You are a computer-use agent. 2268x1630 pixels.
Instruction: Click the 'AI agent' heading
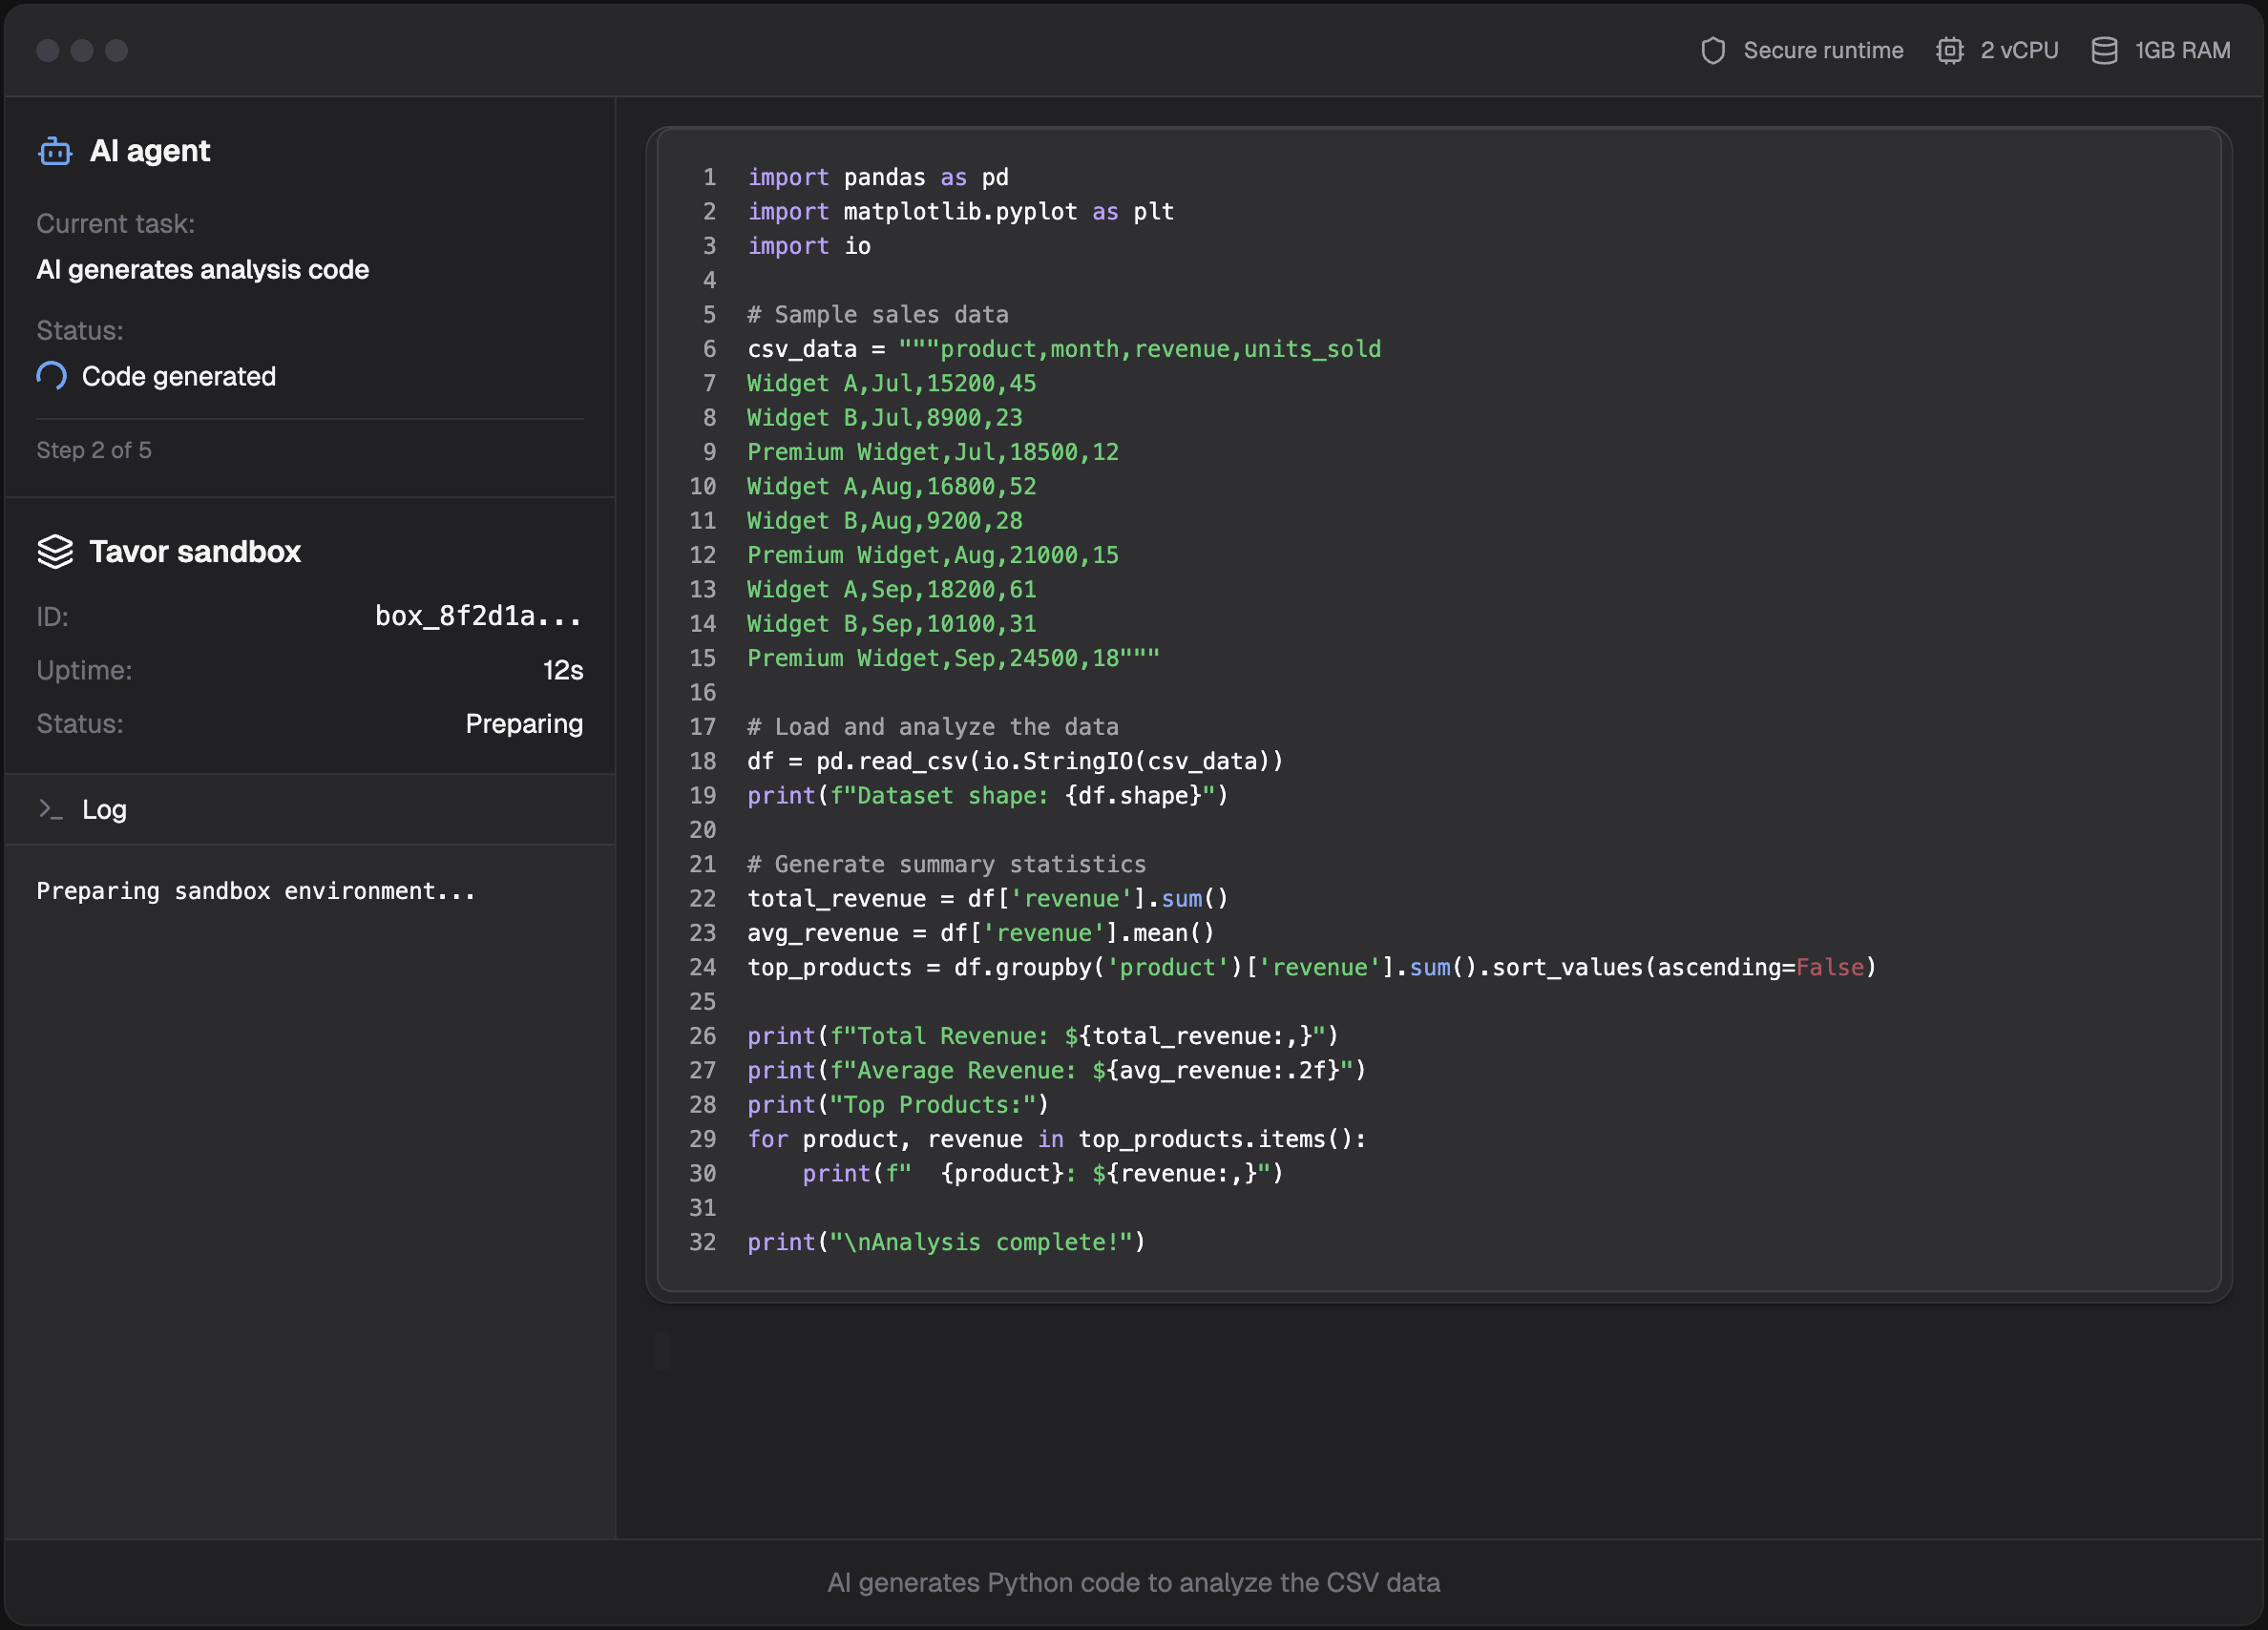(x=150, y=151)
